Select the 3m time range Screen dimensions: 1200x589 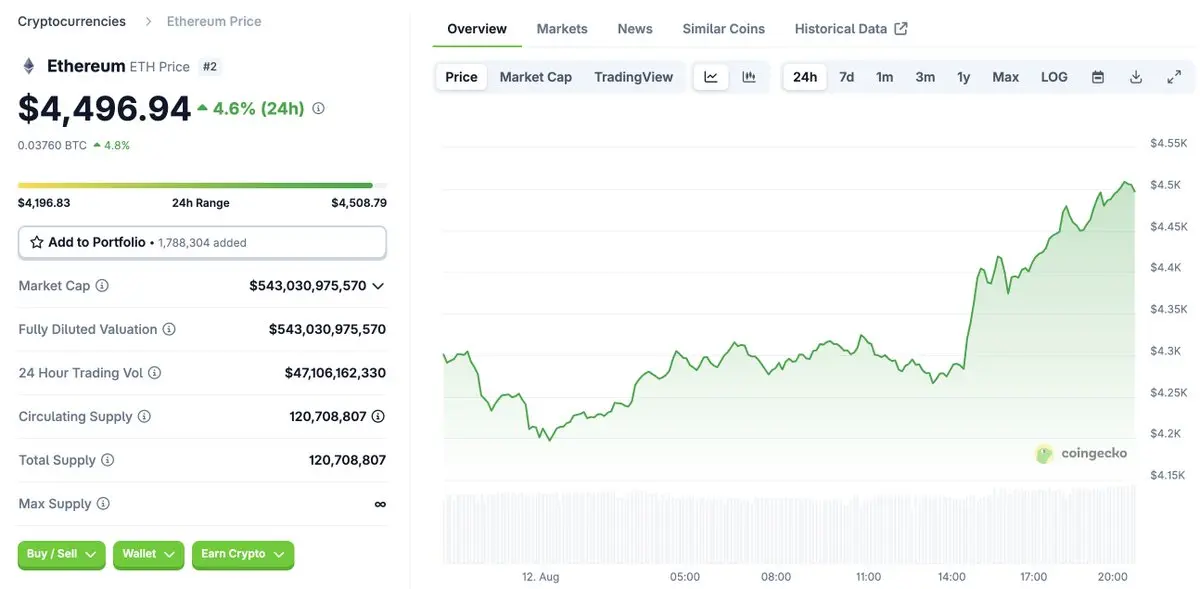926,77
